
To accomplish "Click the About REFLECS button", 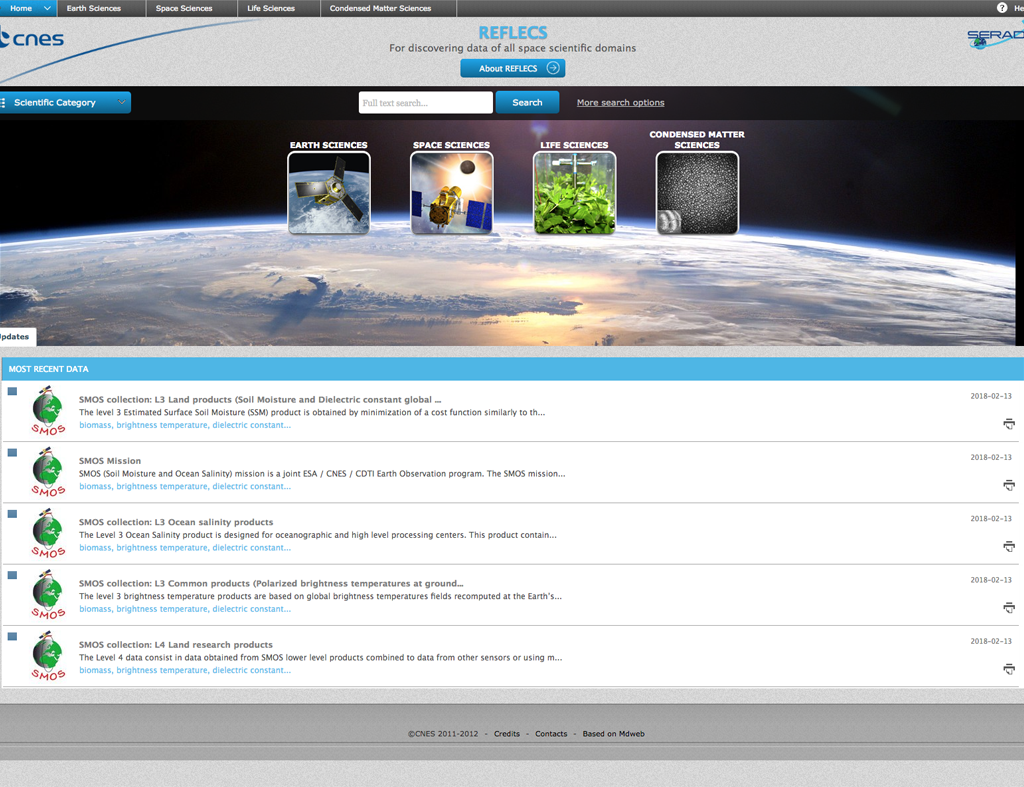I will (x=512, y=68).
